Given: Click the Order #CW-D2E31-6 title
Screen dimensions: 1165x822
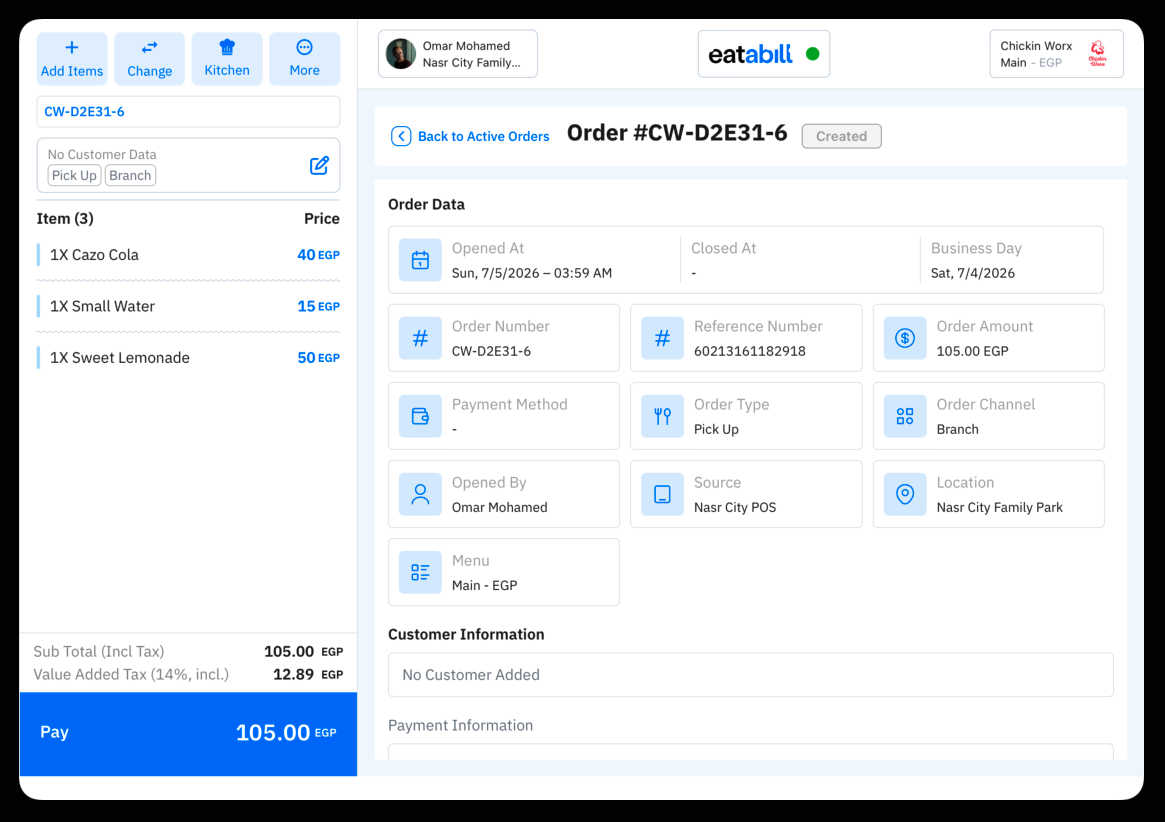Looking at the screenshot, I should pos(677,133).
